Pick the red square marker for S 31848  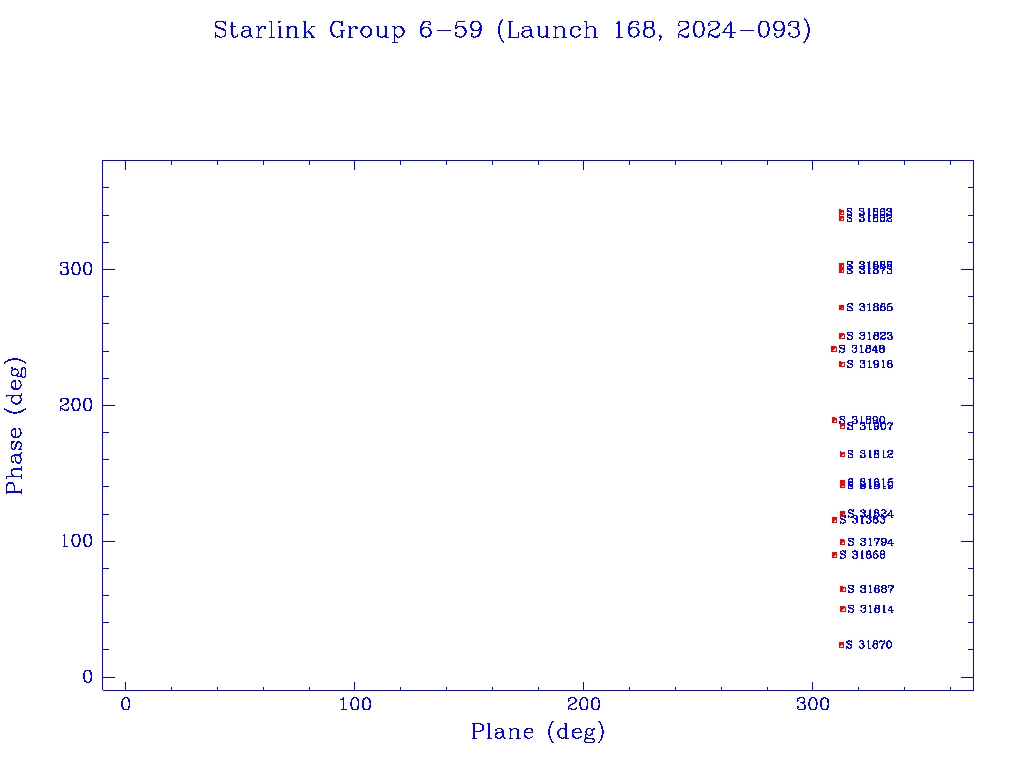pos(834,349)
